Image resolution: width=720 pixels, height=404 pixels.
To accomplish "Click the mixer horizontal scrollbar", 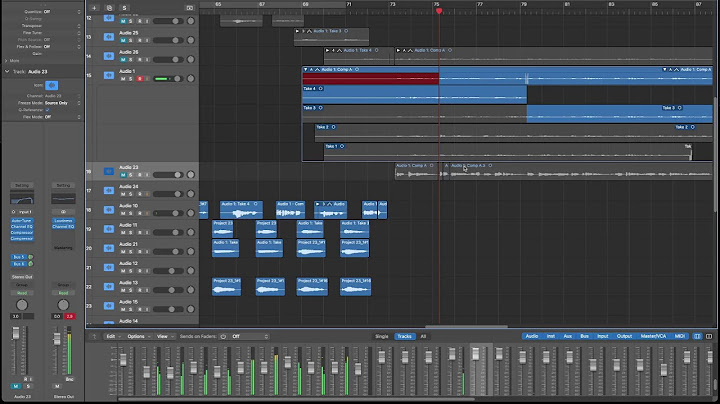I will [x=296, y=398].
